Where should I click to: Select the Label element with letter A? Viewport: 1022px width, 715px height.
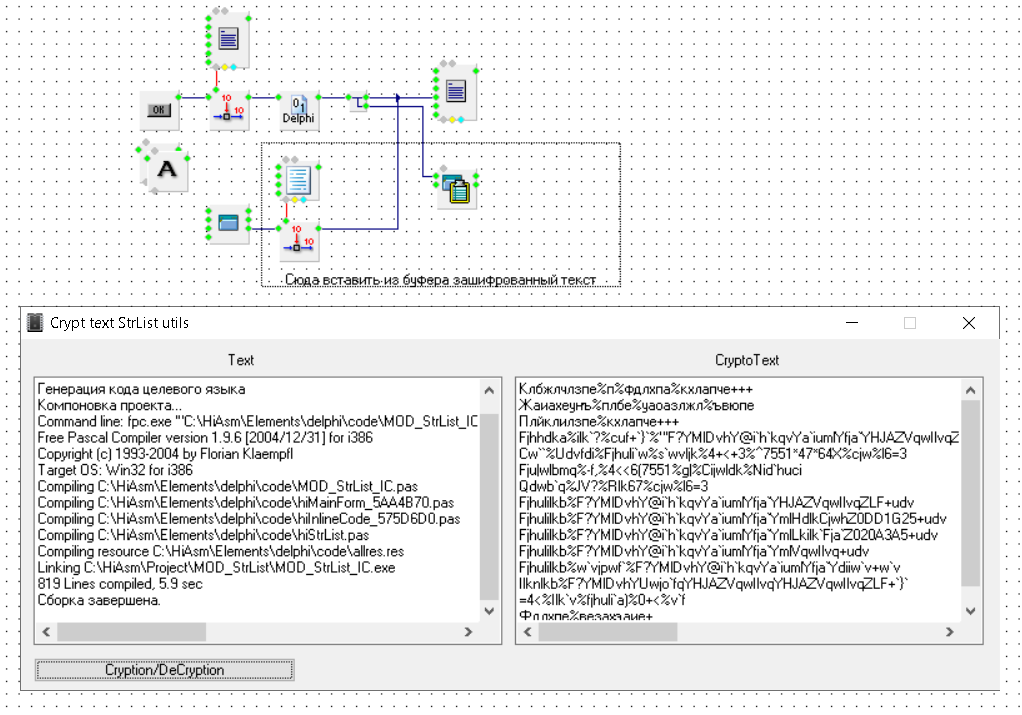(167, 170)
